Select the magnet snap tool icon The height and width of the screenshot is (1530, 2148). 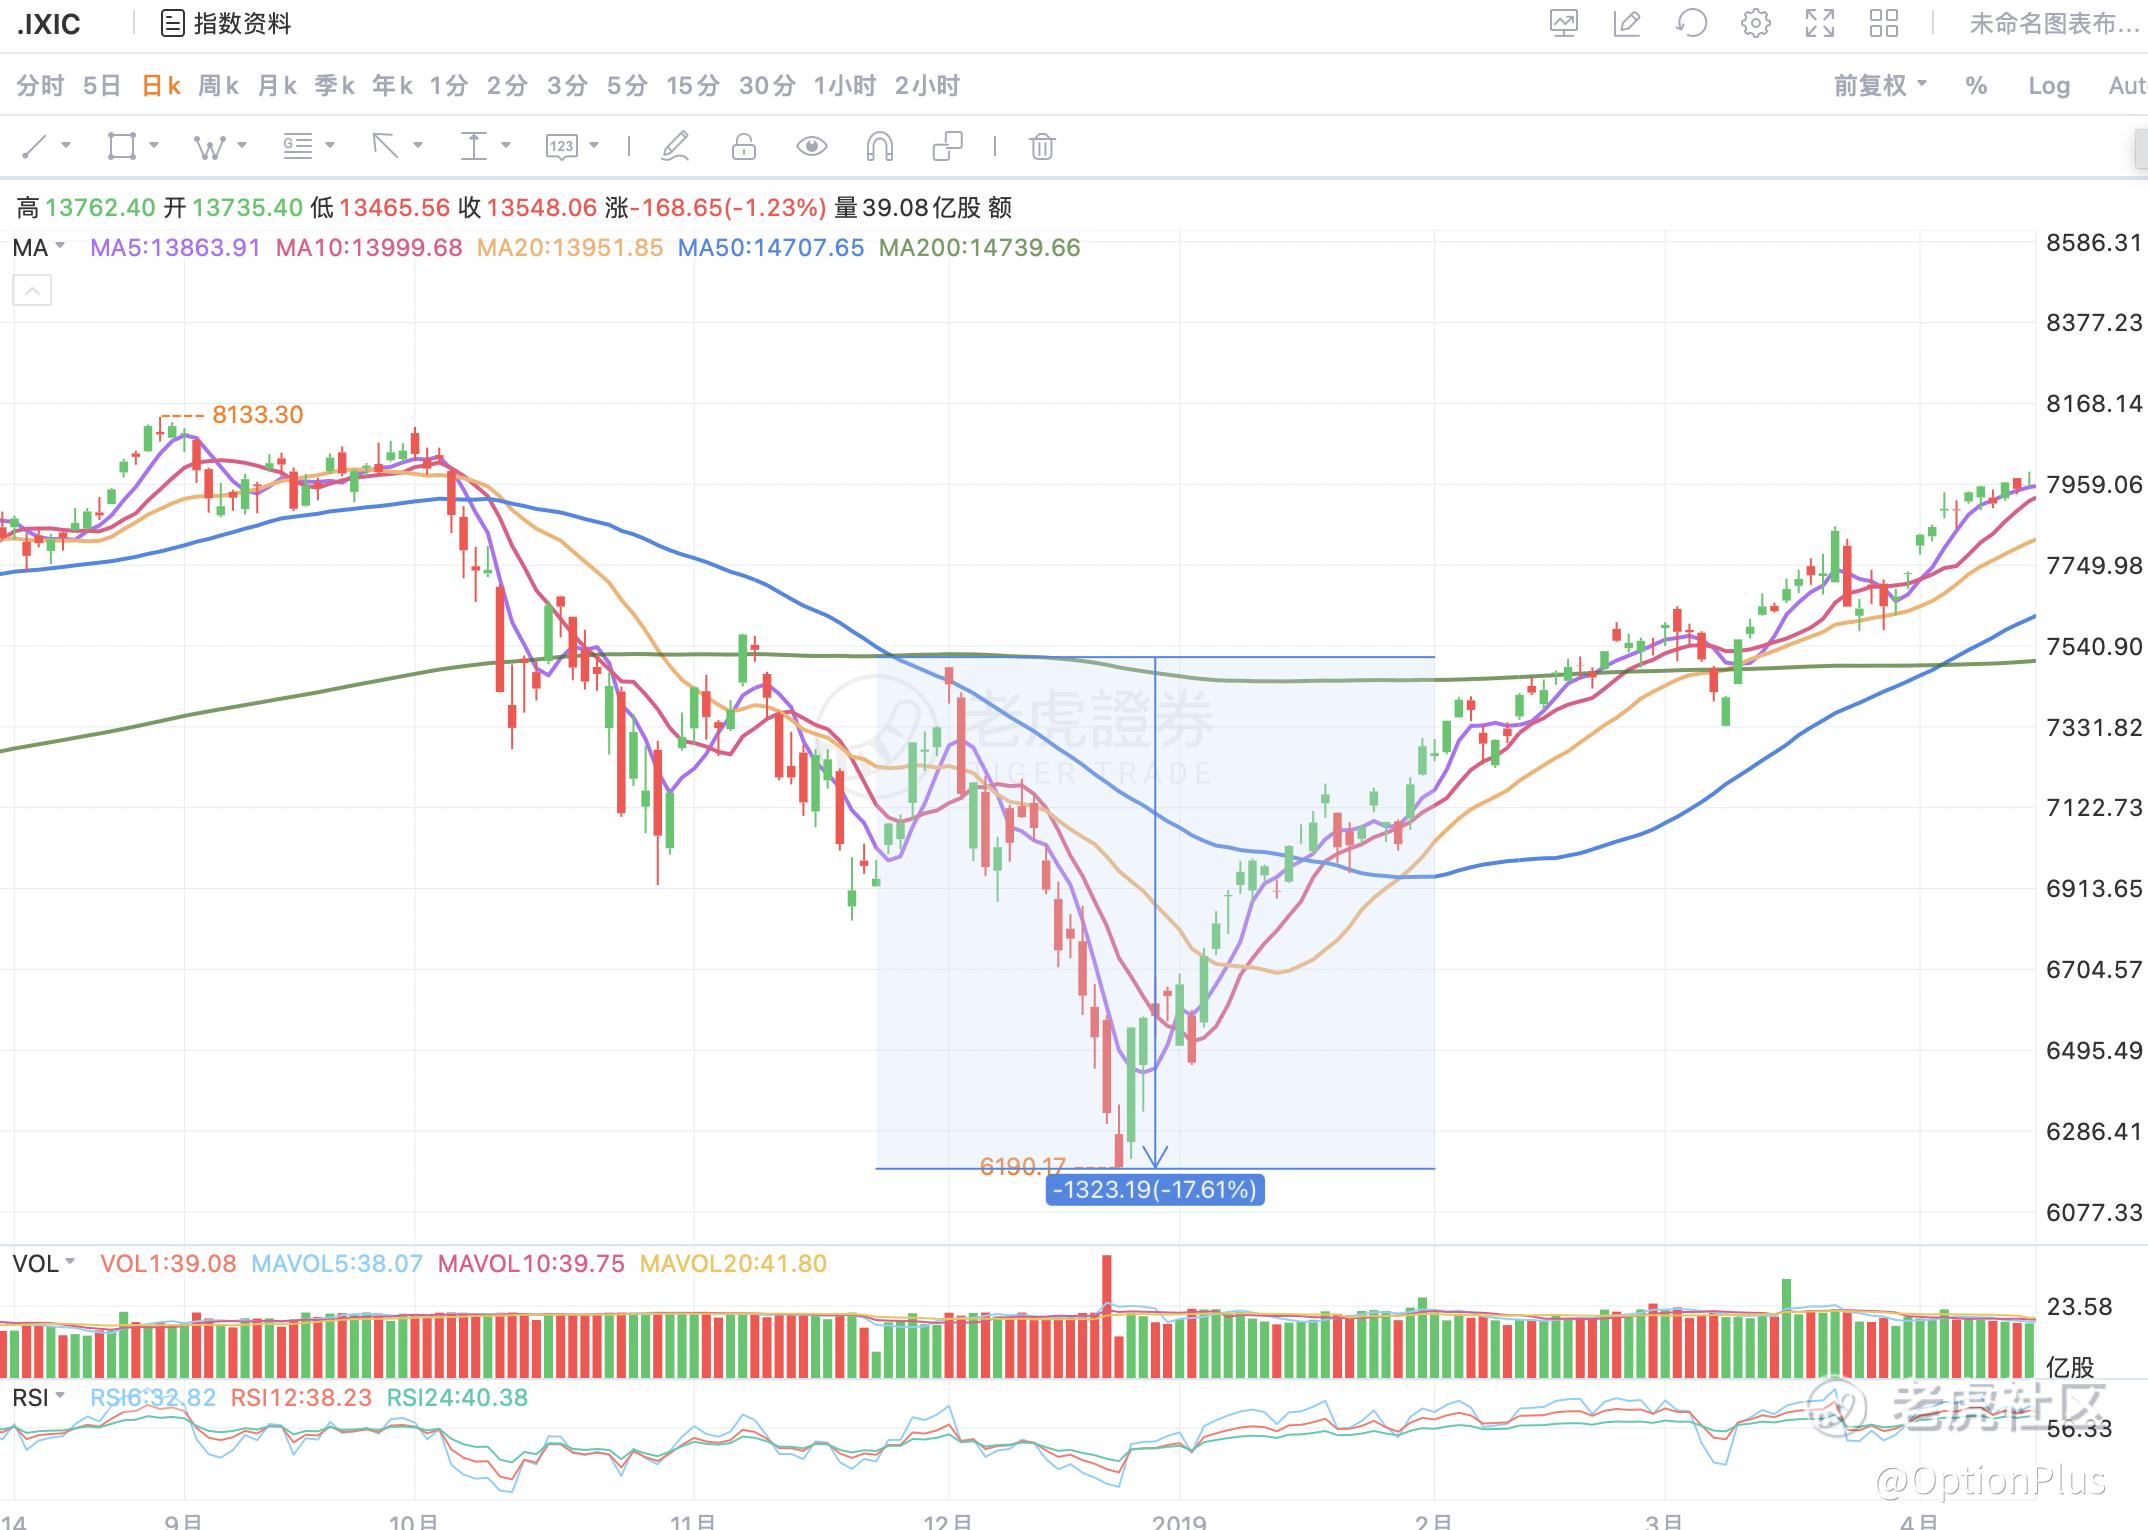click(878, 147)
